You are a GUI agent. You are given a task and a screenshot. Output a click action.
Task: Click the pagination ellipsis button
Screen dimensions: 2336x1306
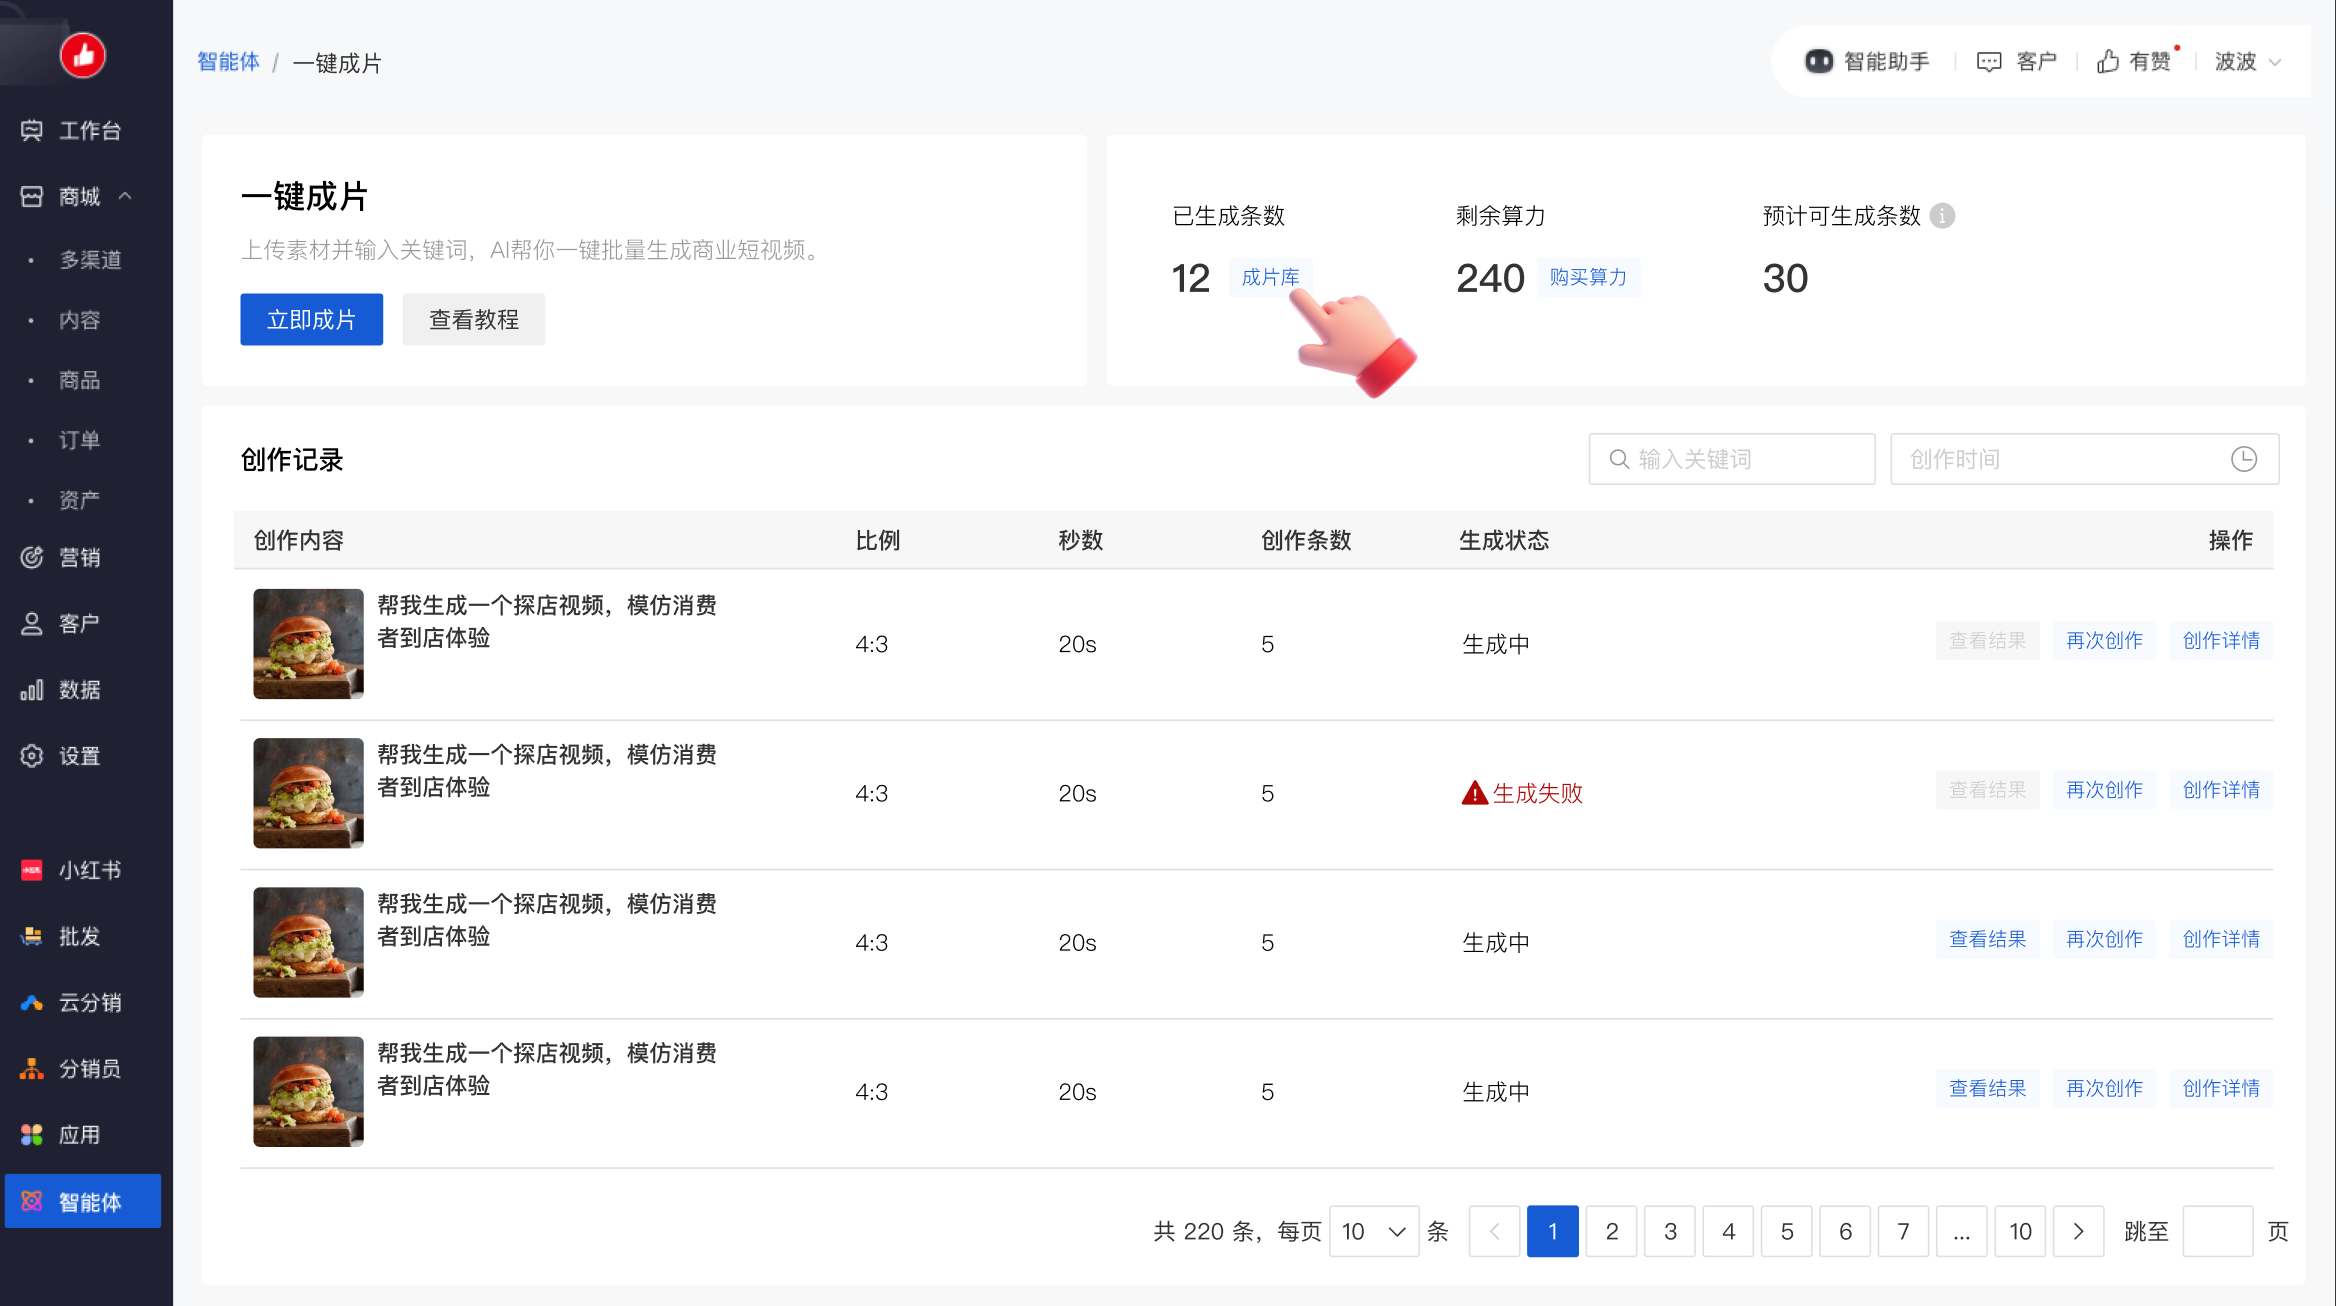point(1962,1231)
